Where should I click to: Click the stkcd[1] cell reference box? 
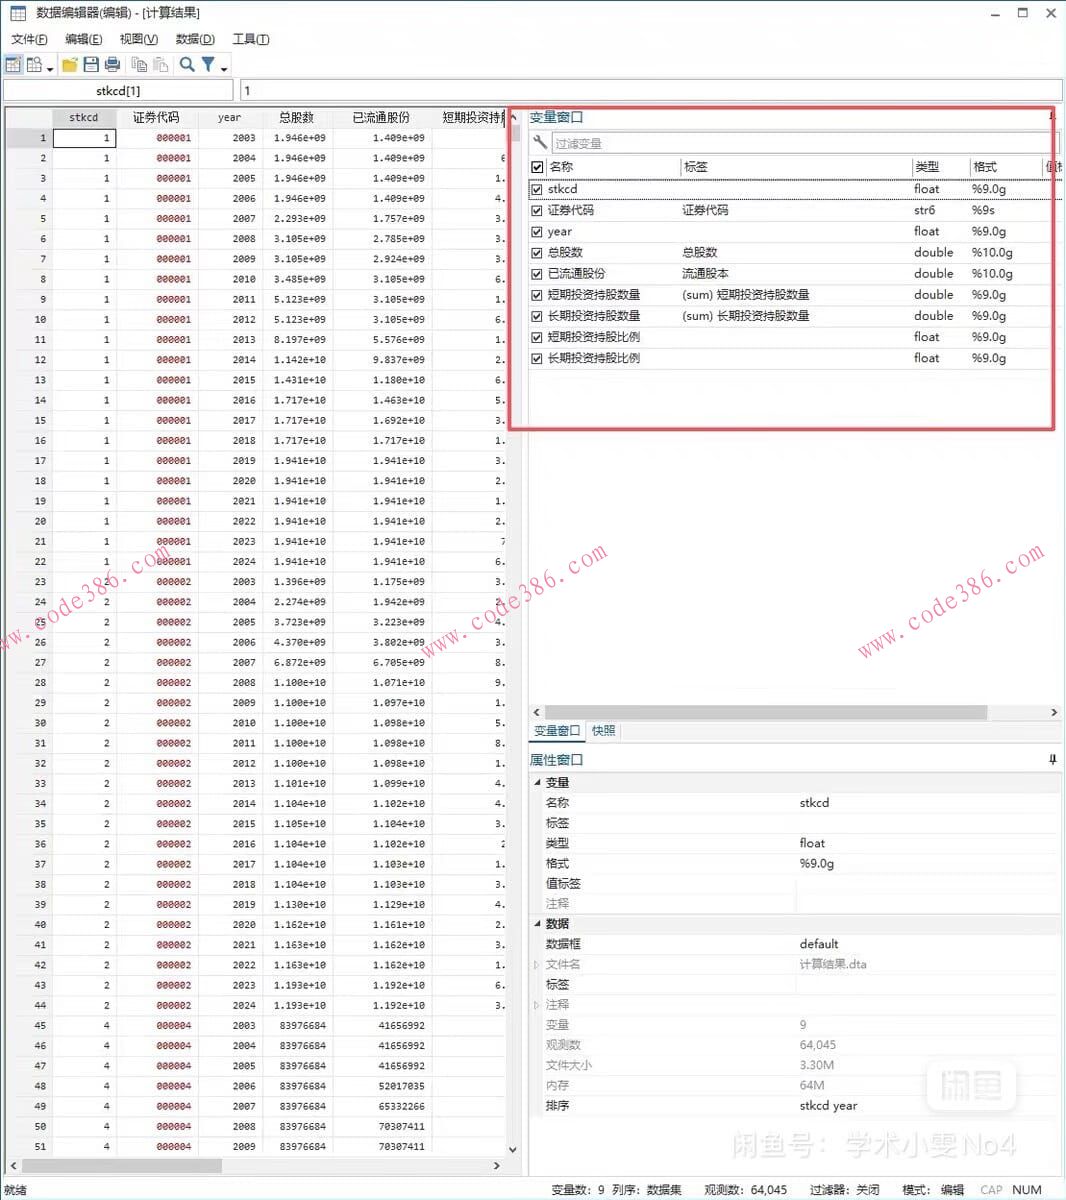(x=118, y=91)
